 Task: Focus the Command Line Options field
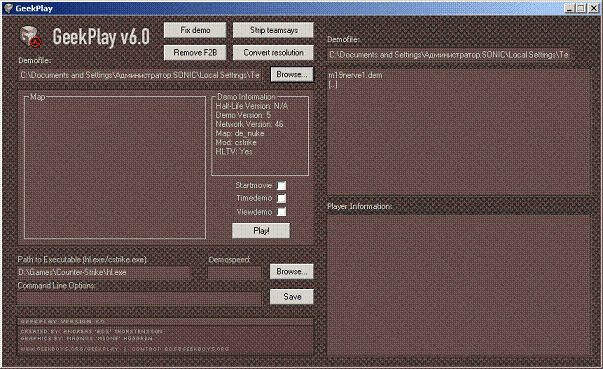139,298
